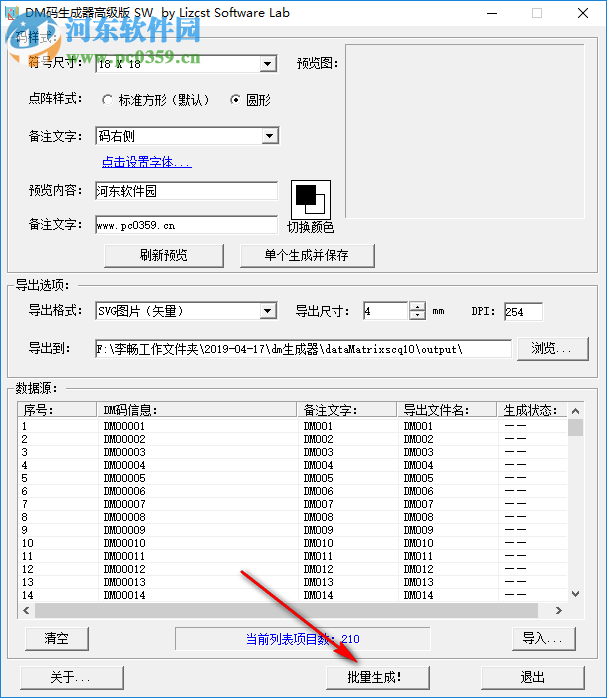
Task: Click the horizontal scrollbar thumb below the list
Action: pos(286,610)
